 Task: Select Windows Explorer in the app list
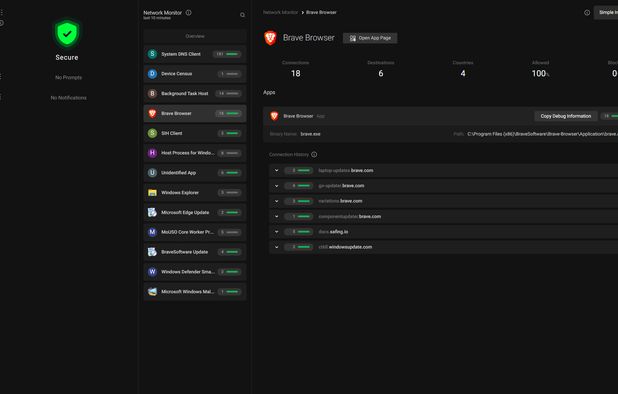[195, 193]
